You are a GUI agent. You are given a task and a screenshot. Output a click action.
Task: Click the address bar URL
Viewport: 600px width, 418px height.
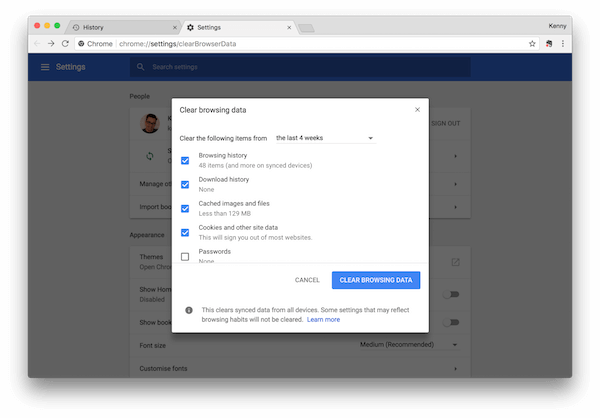click(x=178, y=44)
